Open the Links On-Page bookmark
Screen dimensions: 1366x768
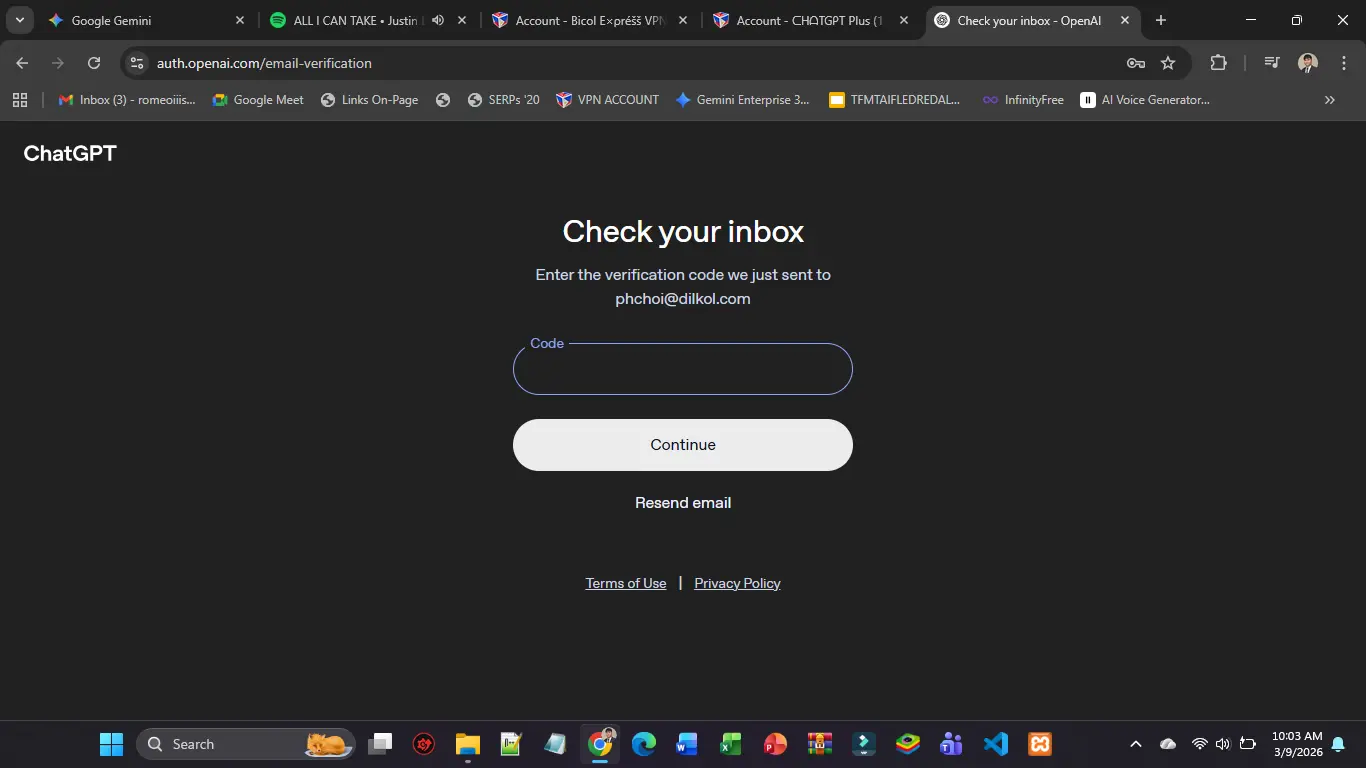369,100
